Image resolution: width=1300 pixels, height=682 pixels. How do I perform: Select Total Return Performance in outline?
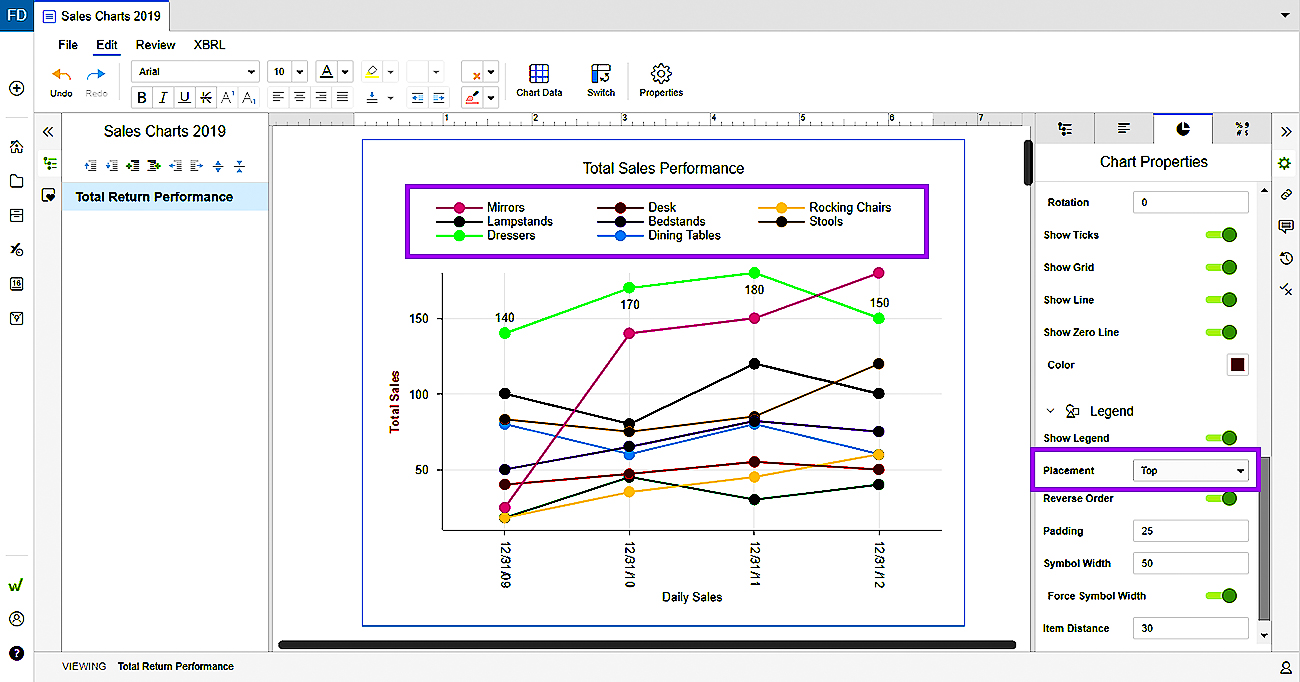[x=154, y=197]
